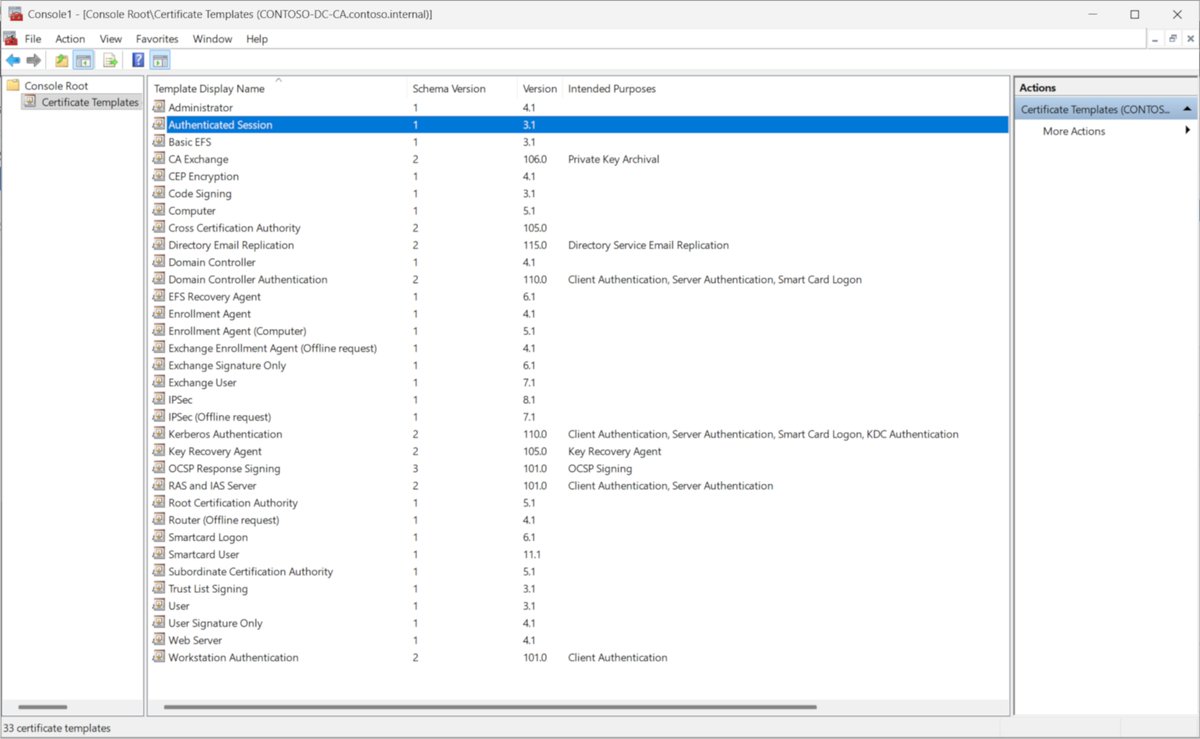Open the Window menu
This screenshot has height=739, width=1200.
[x=212, y=39]
